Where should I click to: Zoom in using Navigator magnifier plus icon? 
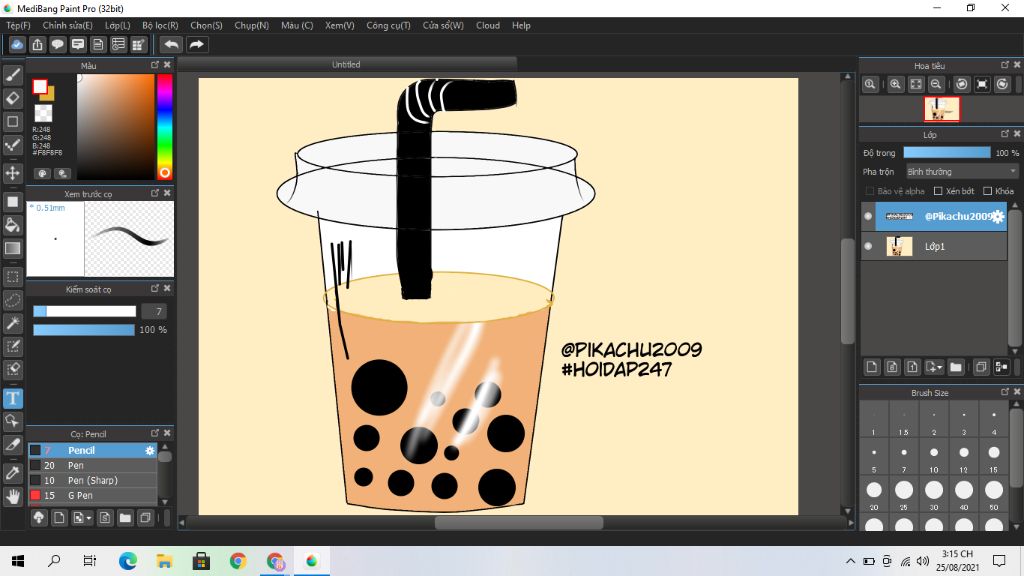point(896,85)
